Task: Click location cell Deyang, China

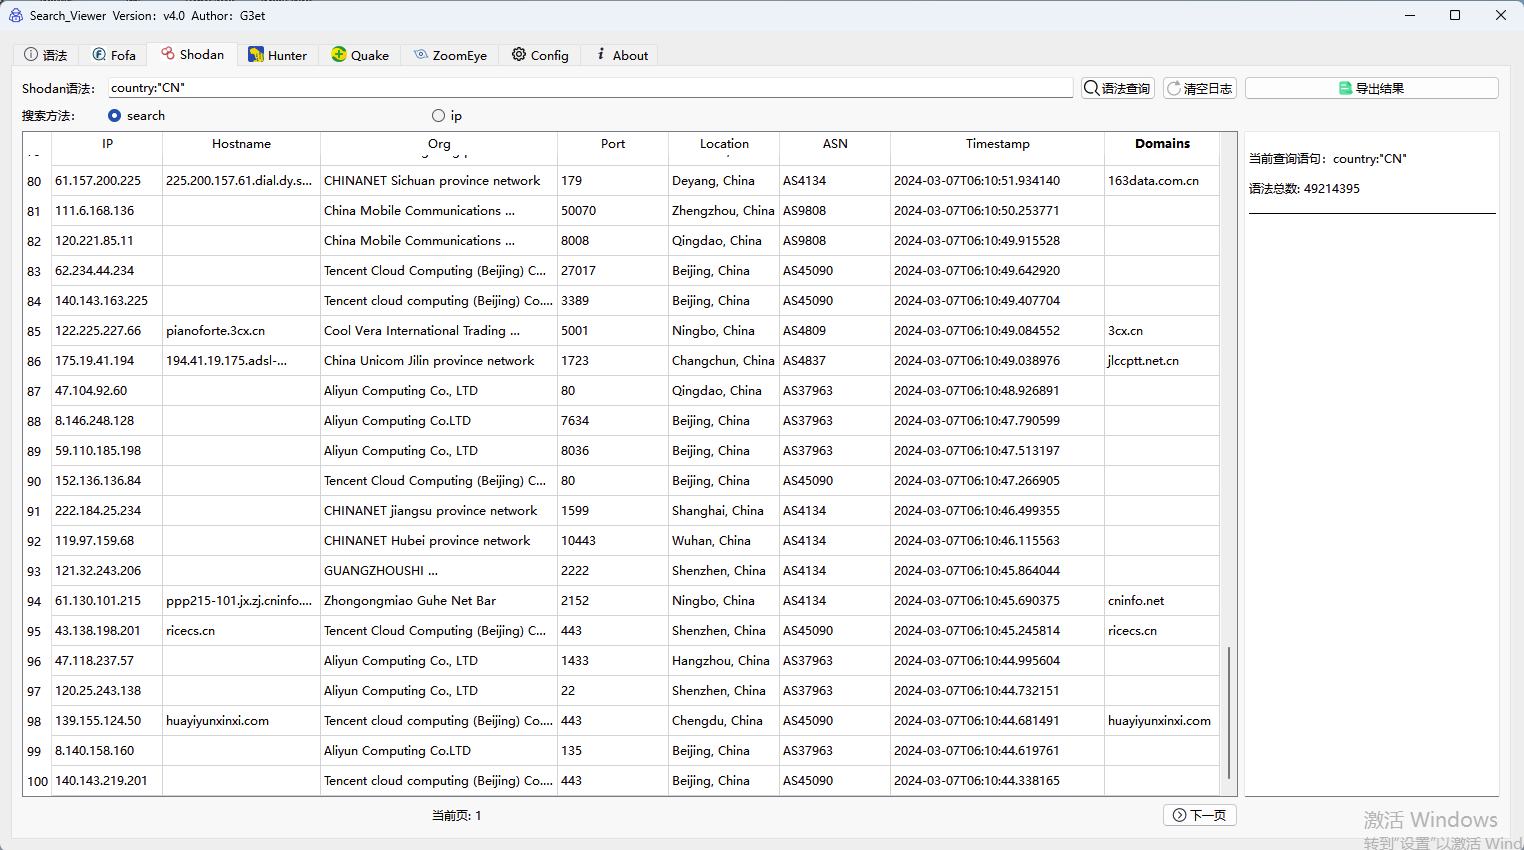Action: click(724, 181)
